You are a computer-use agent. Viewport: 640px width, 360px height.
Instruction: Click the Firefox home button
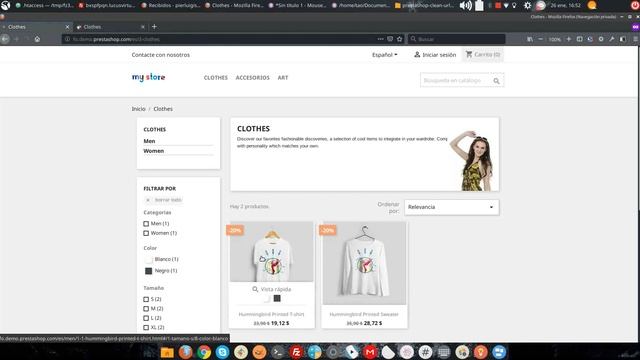point(37,39)
